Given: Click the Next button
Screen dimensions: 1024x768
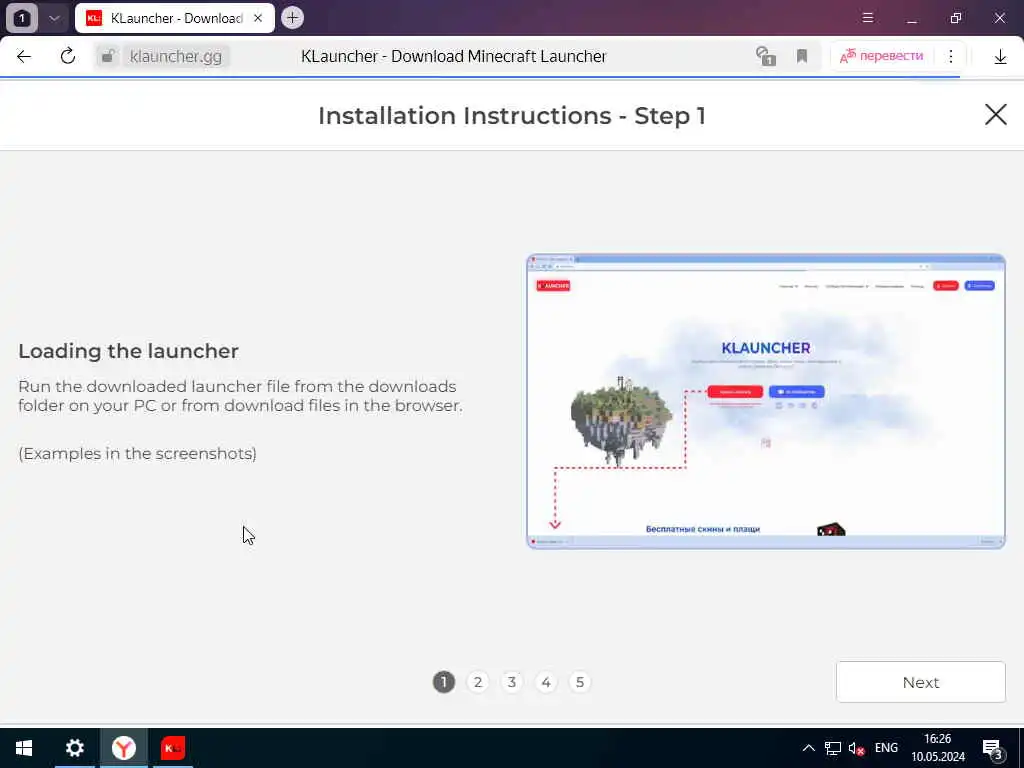Looking at the screenshot, I should pos(921,682).
